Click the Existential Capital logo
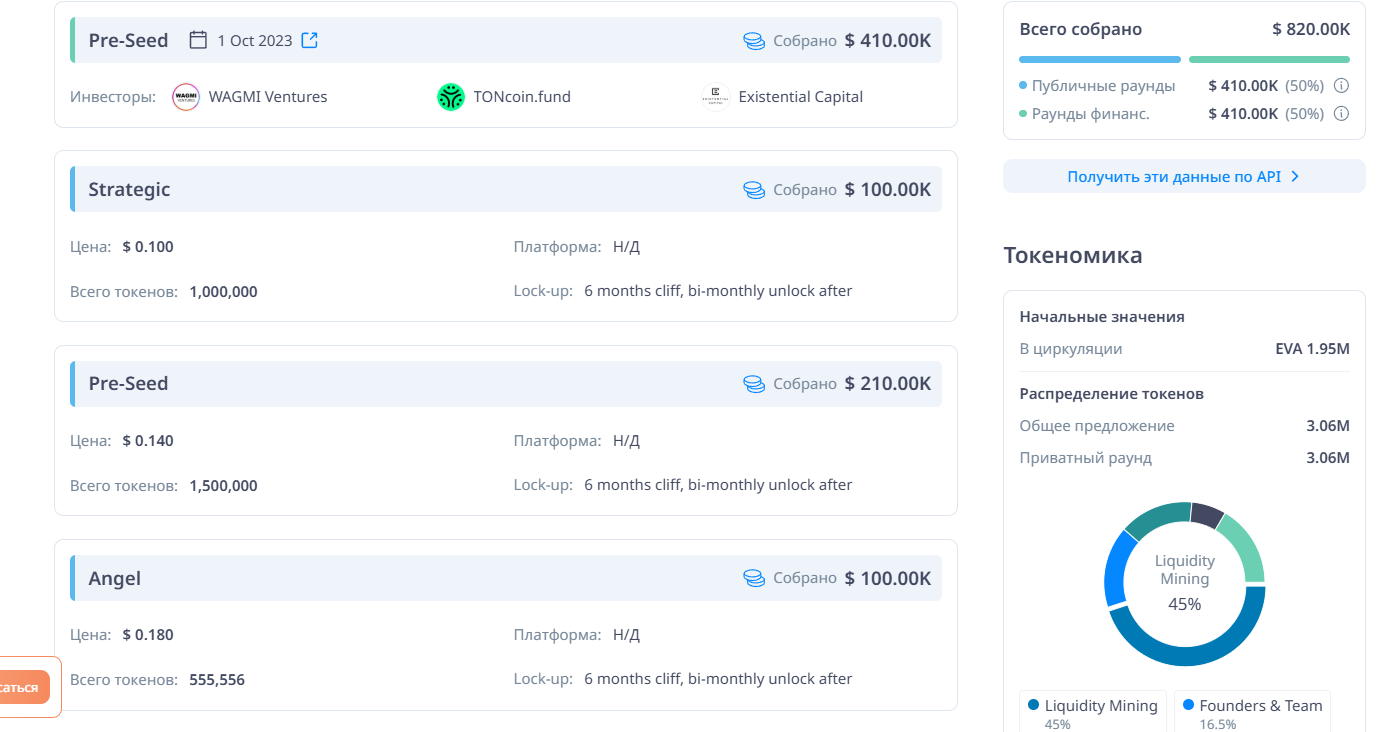1389x732 pixels. click(x=716, y=97)
